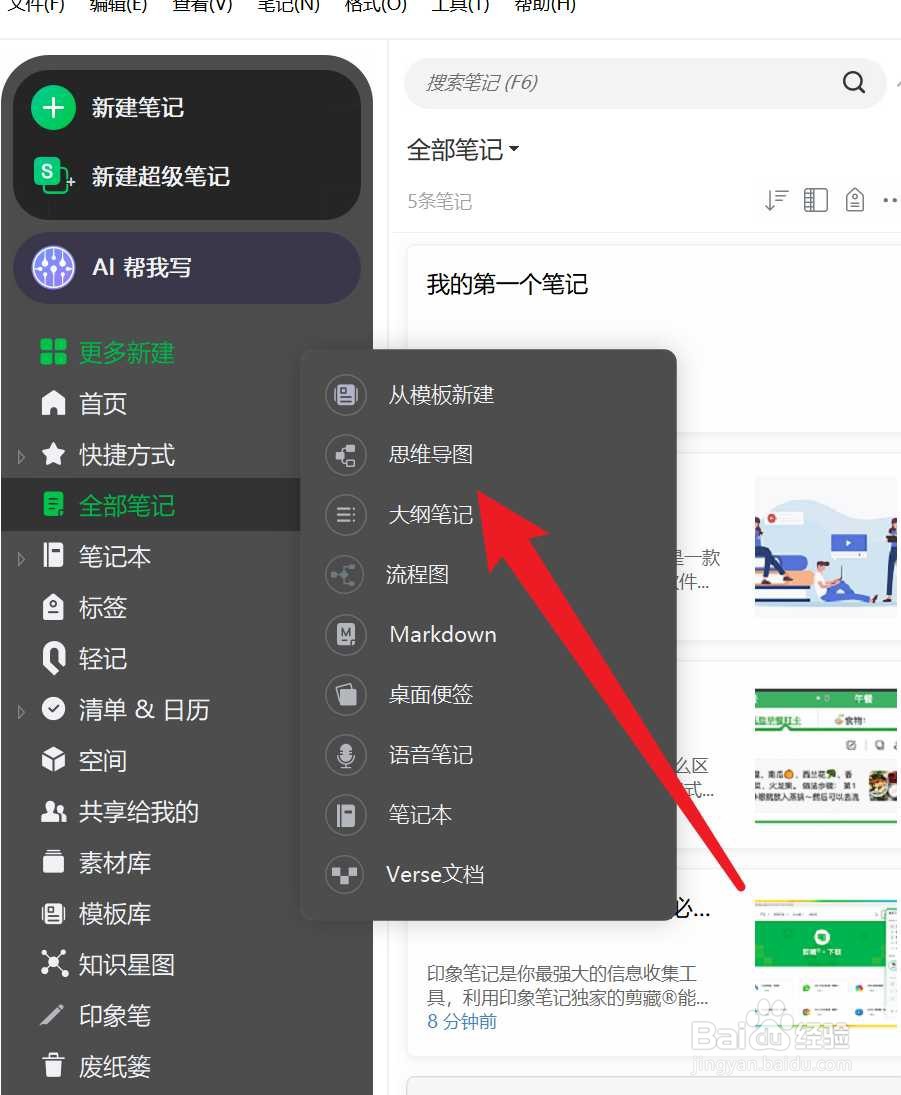Click the 语音笔记 microphone icon
This screenshot has height=1095, width=901.
(x=346, y=754)
